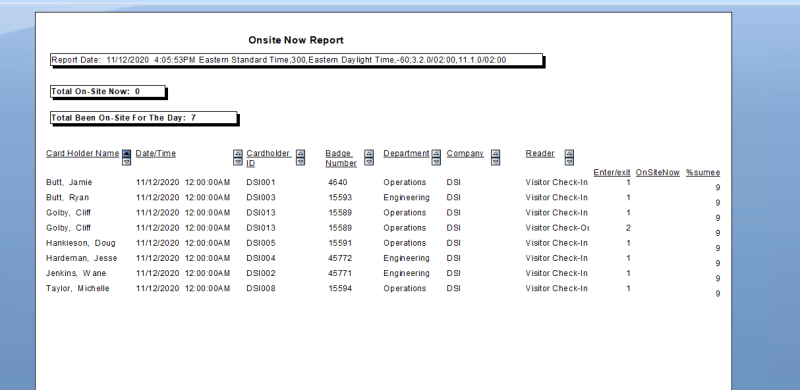Screen dimensions: 800x390
Task: Click the Department column header
Action: [x=407, y=153]
